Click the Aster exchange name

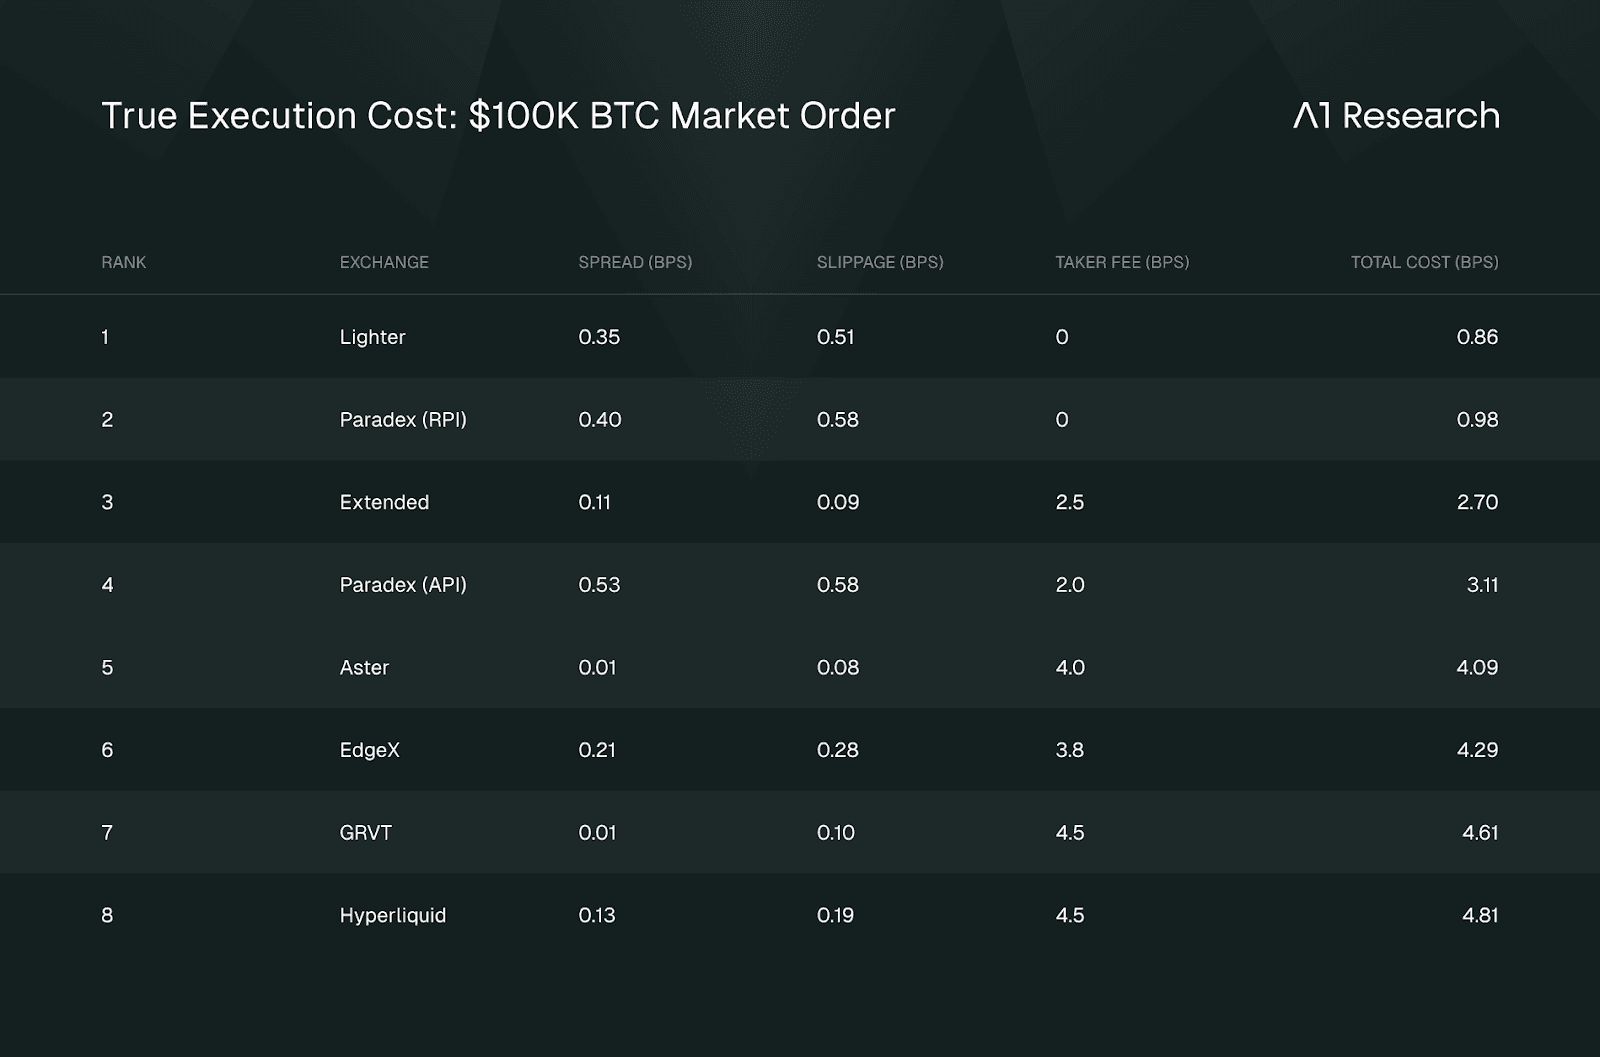tap(364, 667)
